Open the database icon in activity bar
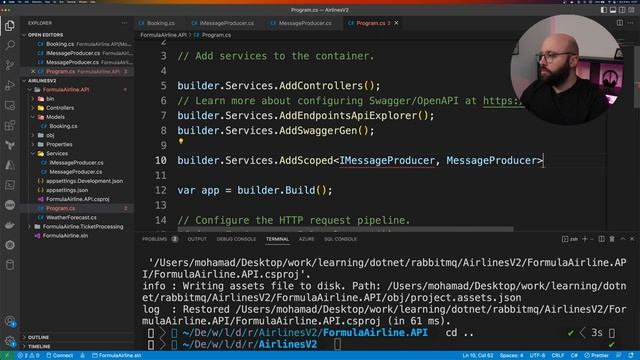Viewport: 640px width, 360px height. 10,265
